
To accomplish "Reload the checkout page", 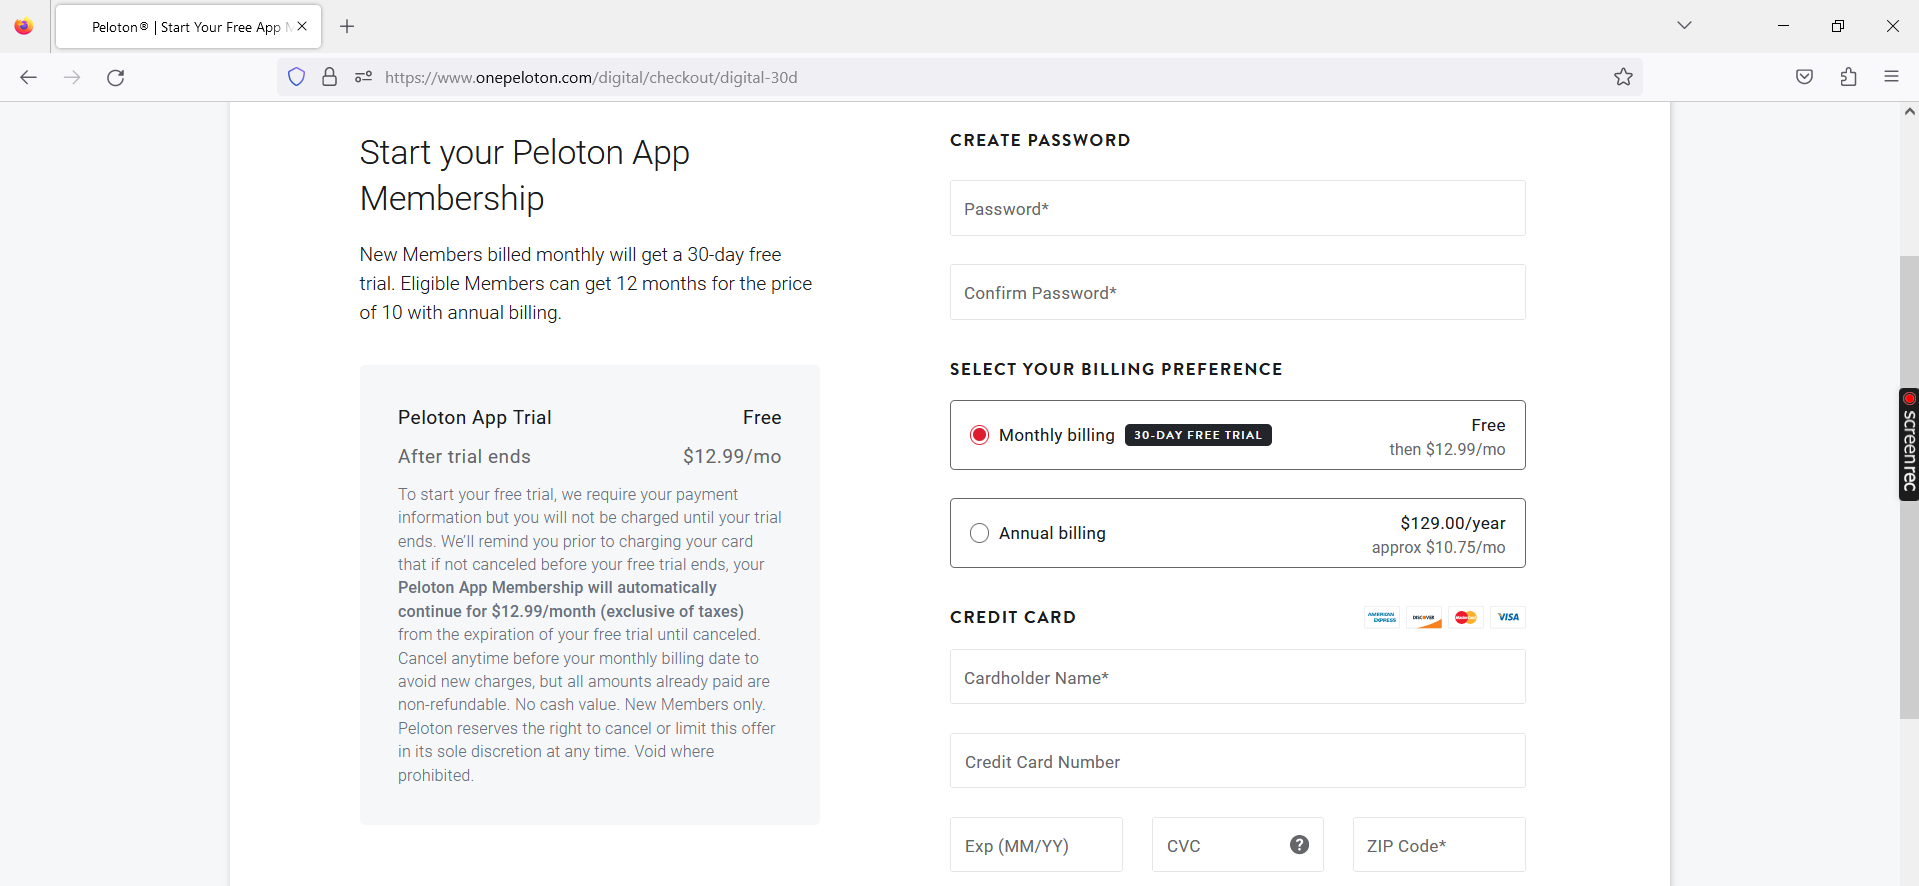I will 115,77.
